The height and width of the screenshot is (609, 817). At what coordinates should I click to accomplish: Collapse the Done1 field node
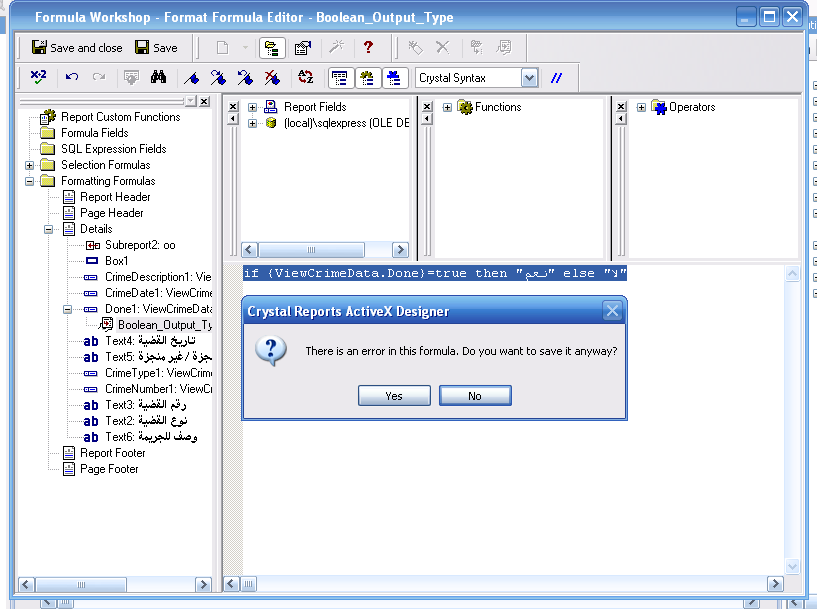pyautogui.click(x=67, y=309)
